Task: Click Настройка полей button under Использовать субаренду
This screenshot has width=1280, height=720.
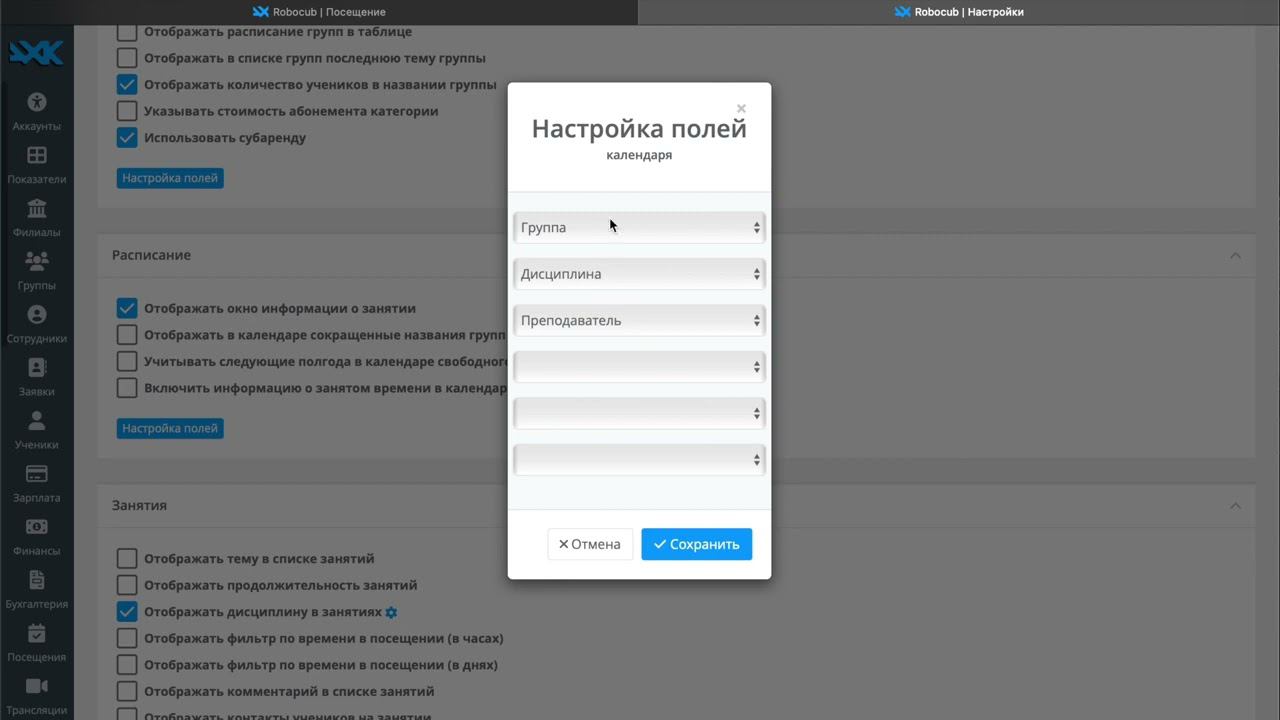Action: 170,178
